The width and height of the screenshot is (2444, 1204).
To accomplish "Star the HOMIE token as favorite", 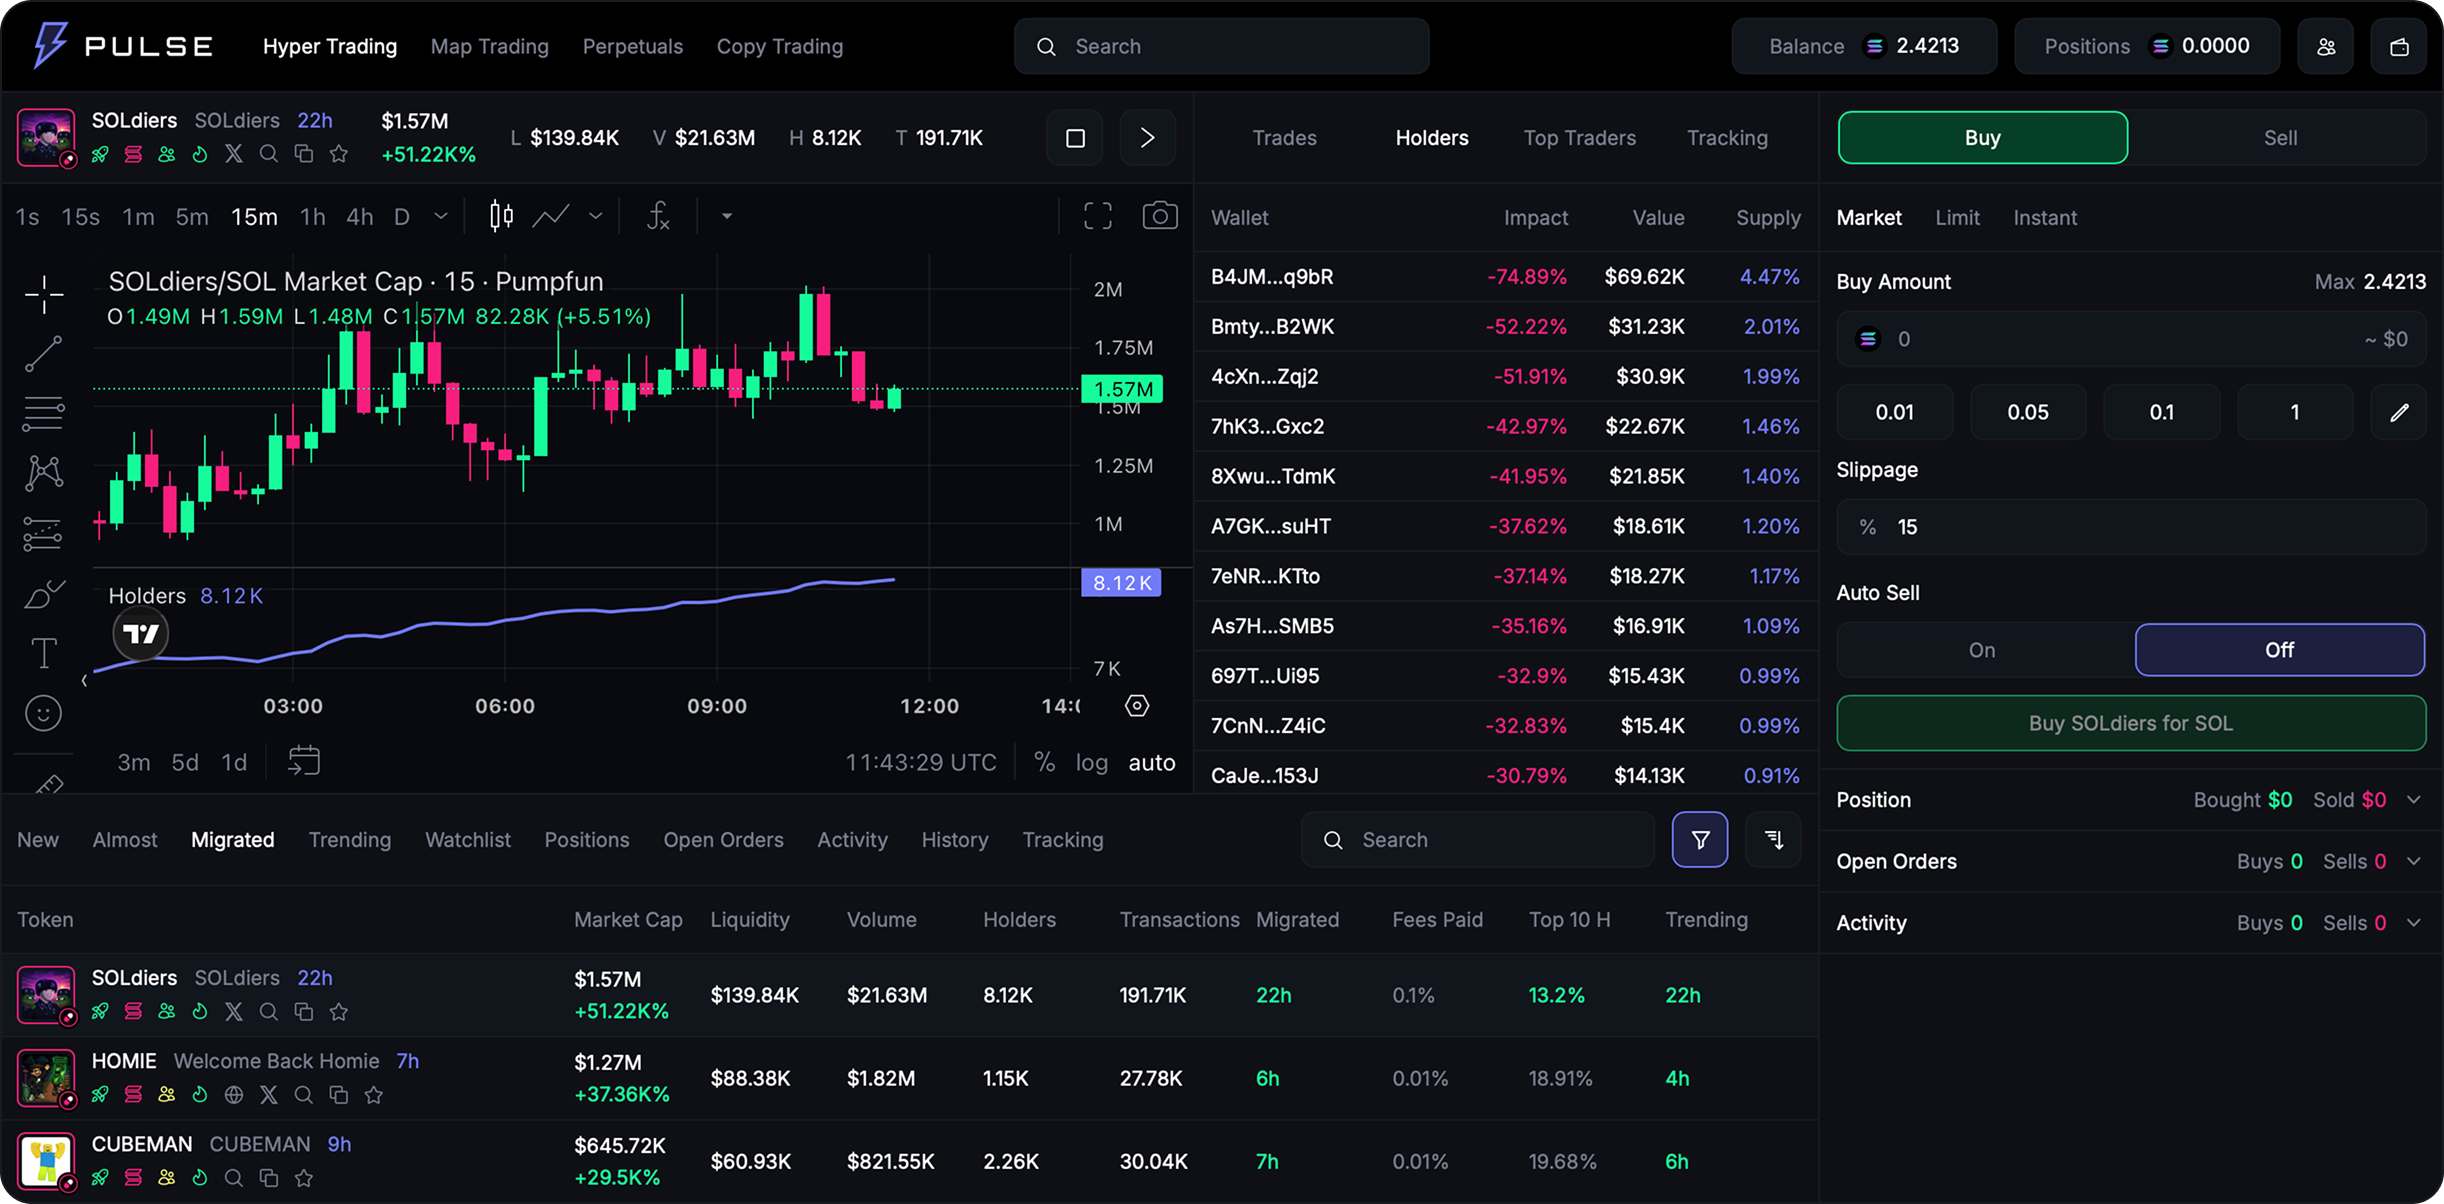I will [374, 1095].
